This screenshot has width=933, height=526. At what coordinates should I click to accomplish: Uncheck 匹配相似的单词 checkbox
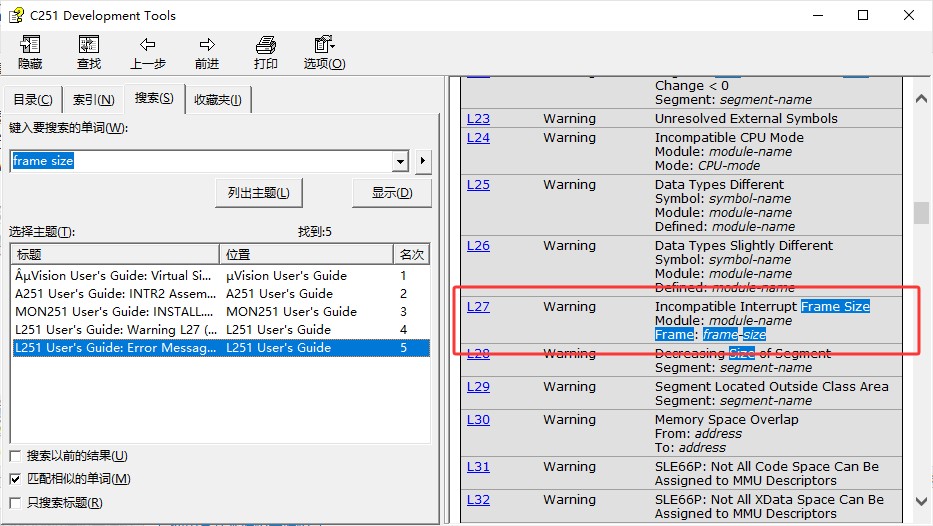click(x=15, y=479)
